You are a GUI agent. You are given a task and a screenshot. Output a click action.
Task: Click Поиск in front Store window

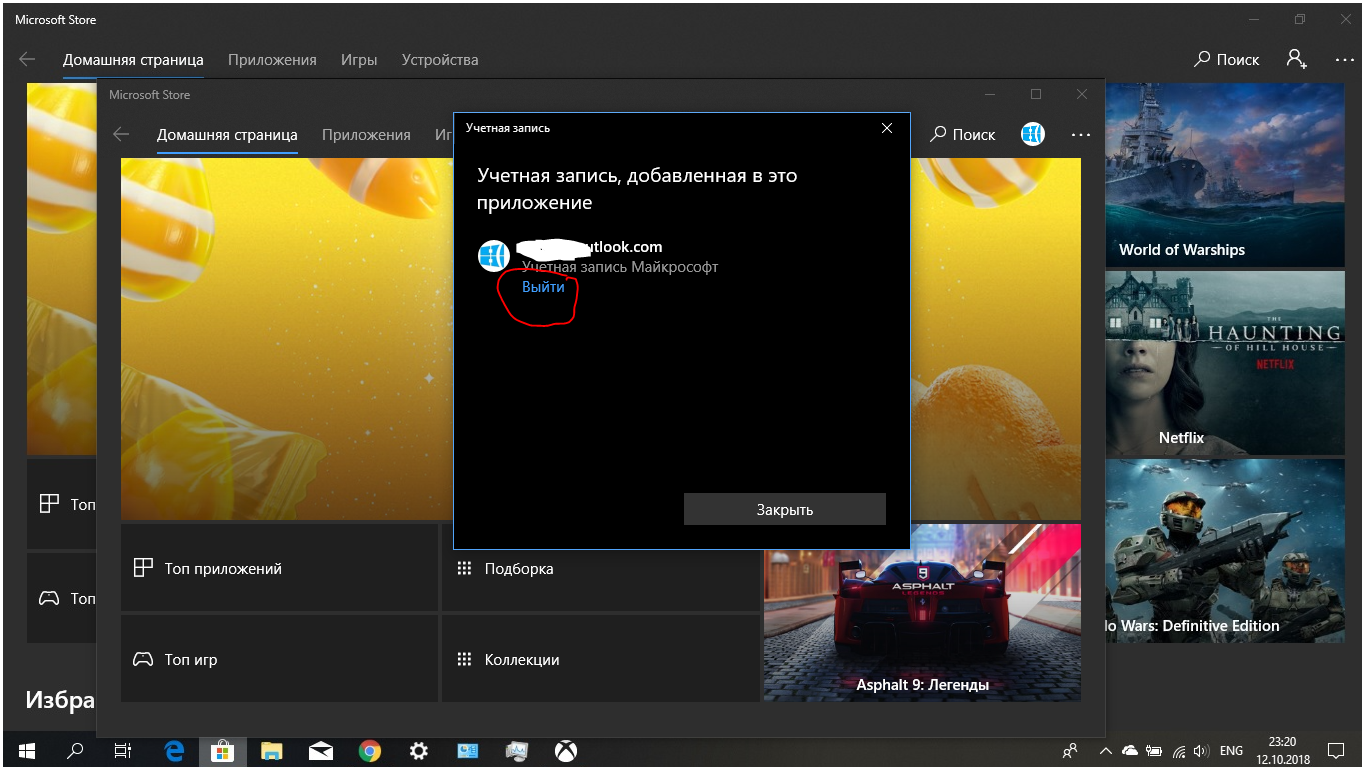tap(963, 134)
